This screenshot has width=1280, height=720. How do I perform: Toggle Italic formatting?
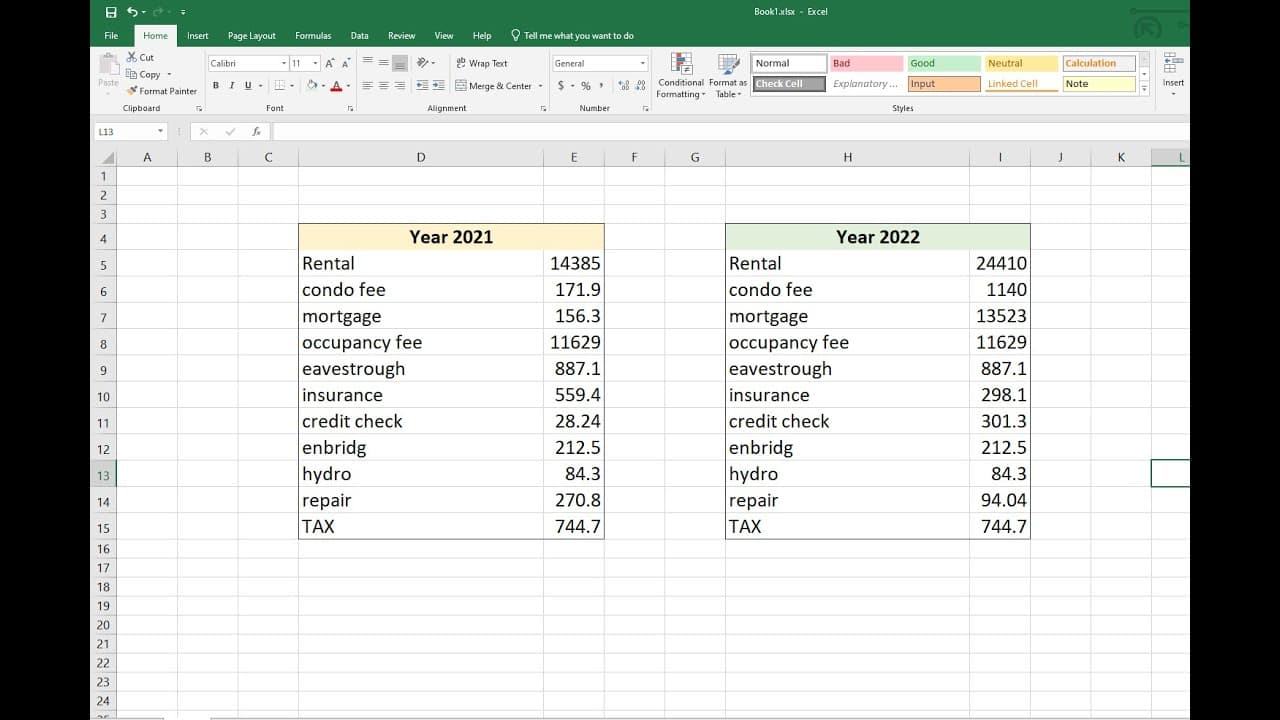click(232, 86)
